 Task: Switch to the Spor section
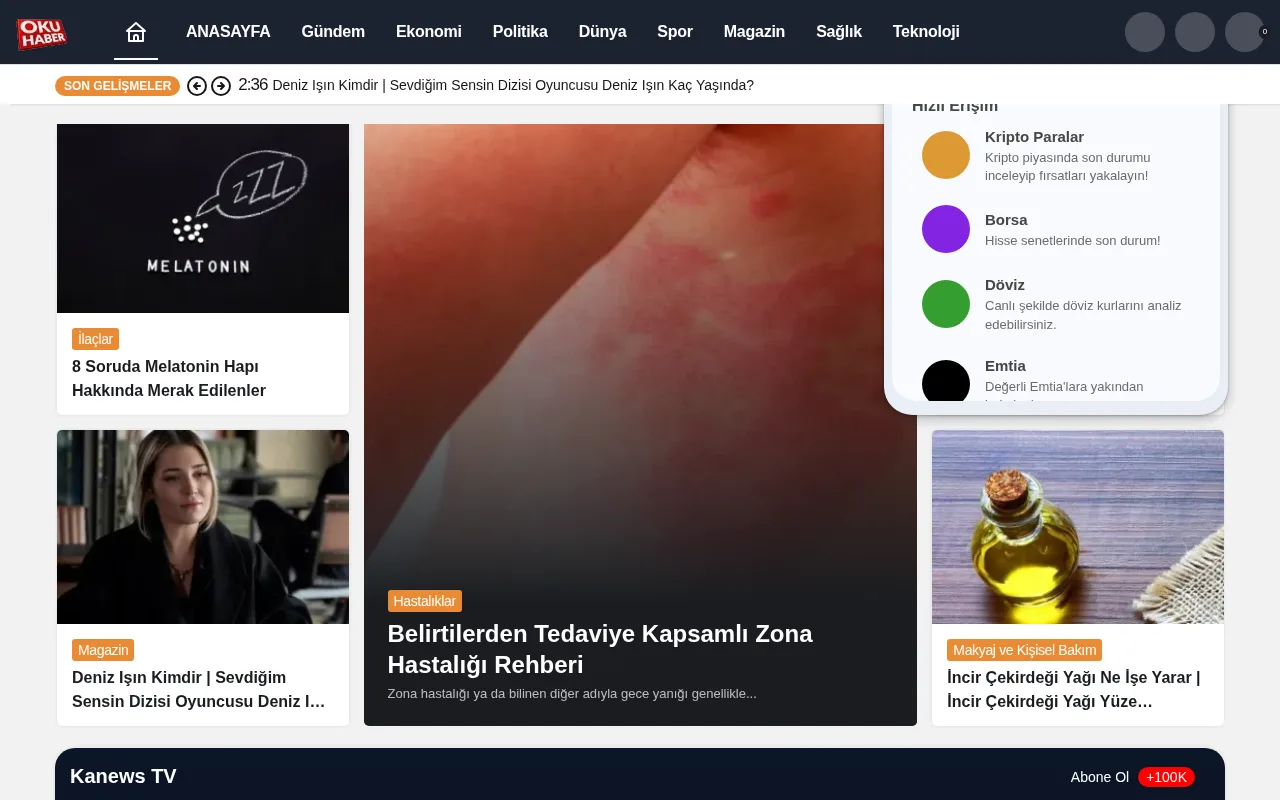[x=675, y=31]
